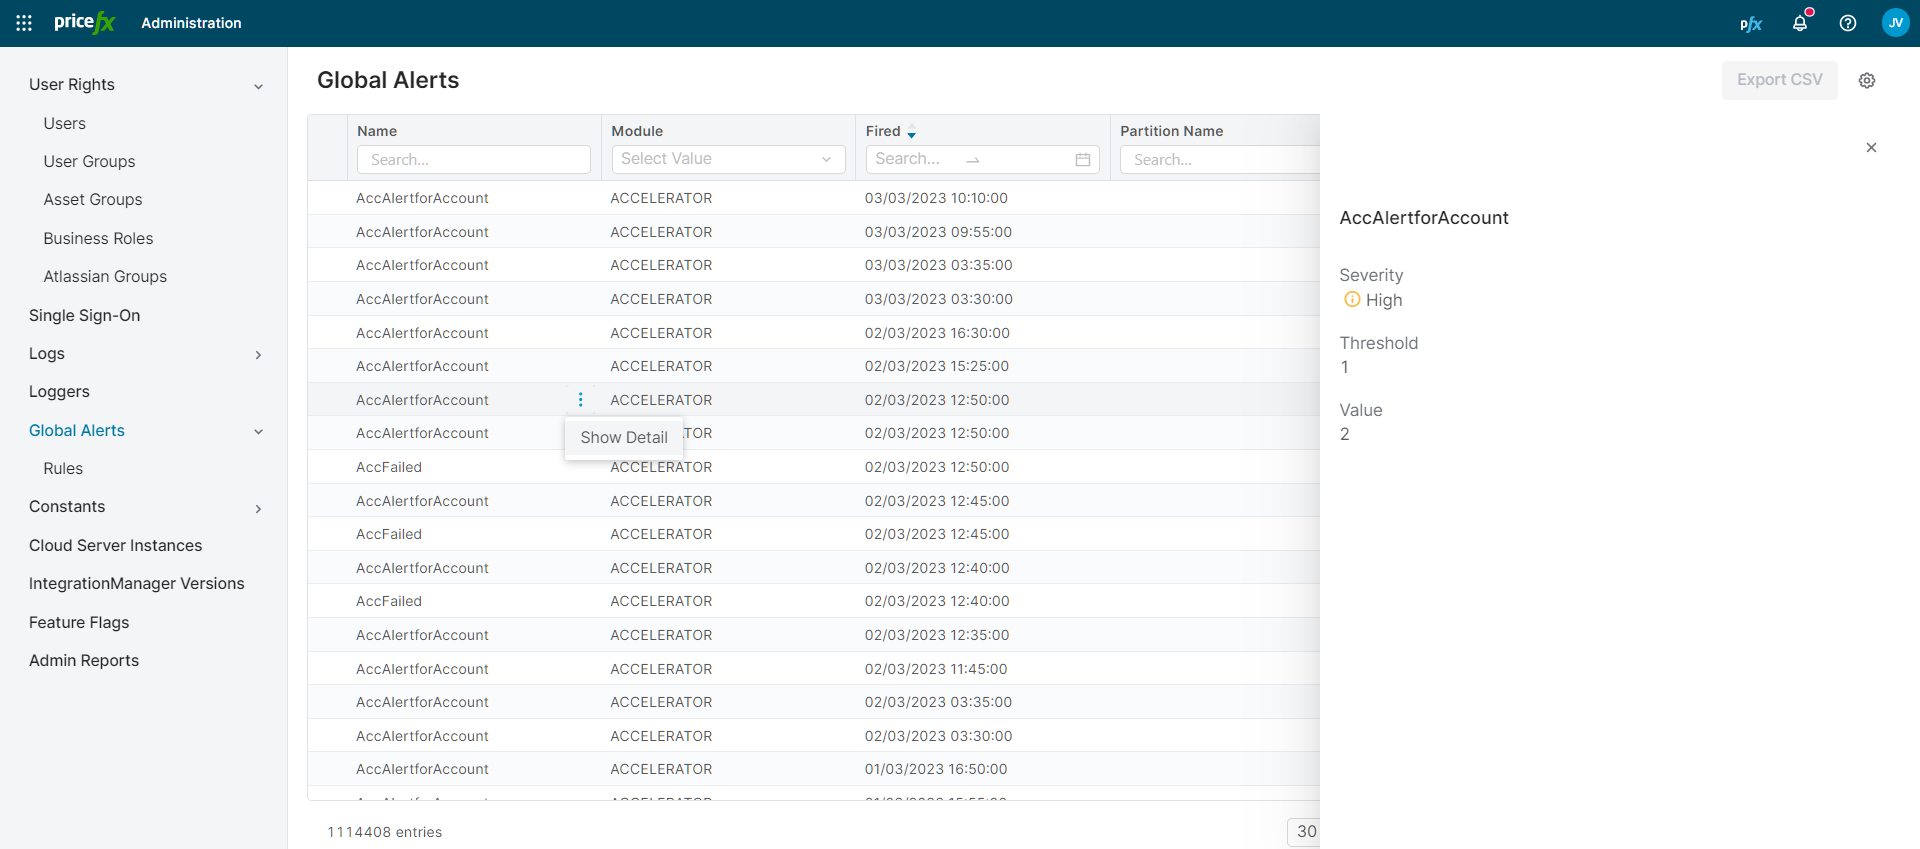This screenshot has height=849, width=1920.
Task: Close the alert detail panel
Action: pos(1871,148)
